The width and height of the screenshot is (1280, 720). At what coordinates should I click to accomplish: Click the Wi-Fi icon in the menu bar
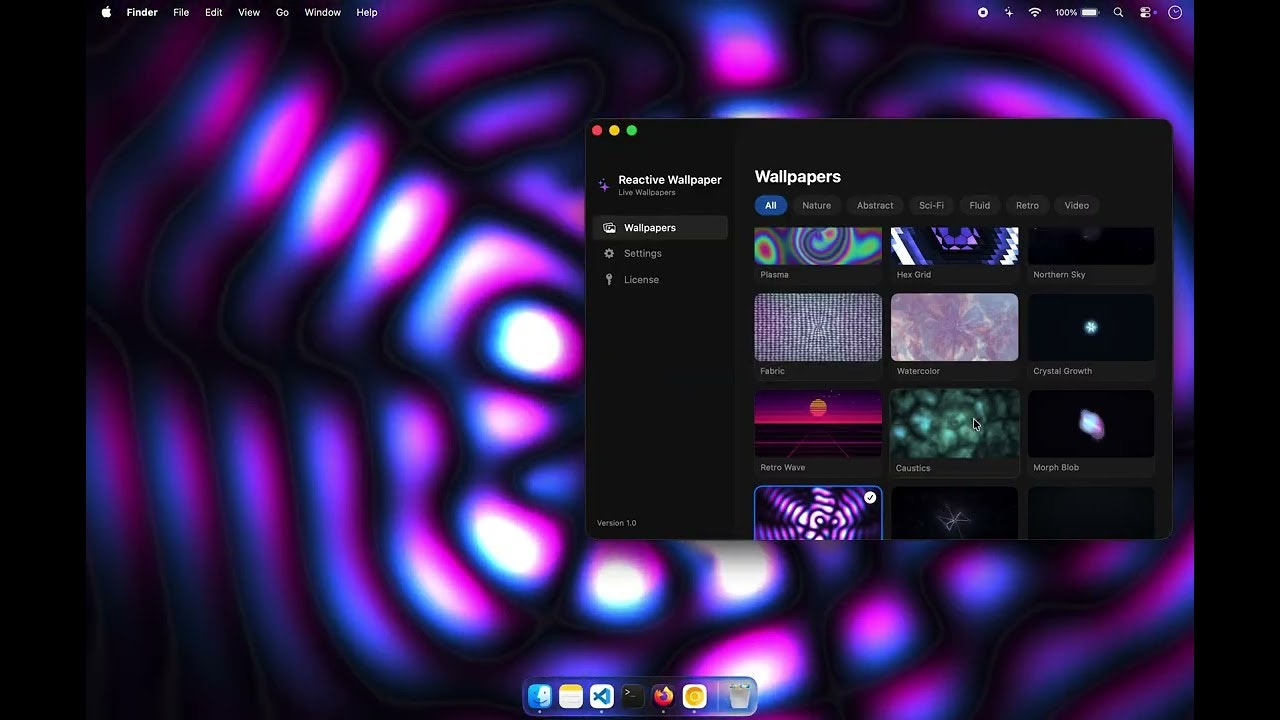(x=1035, y=12)
